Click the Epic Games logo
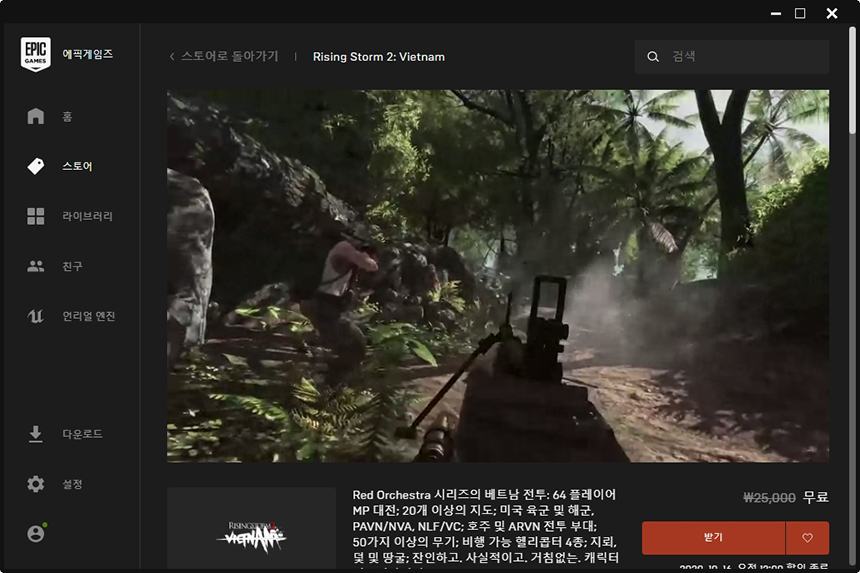The width and height of the screenshot is (860, 573). coord(36,54)
